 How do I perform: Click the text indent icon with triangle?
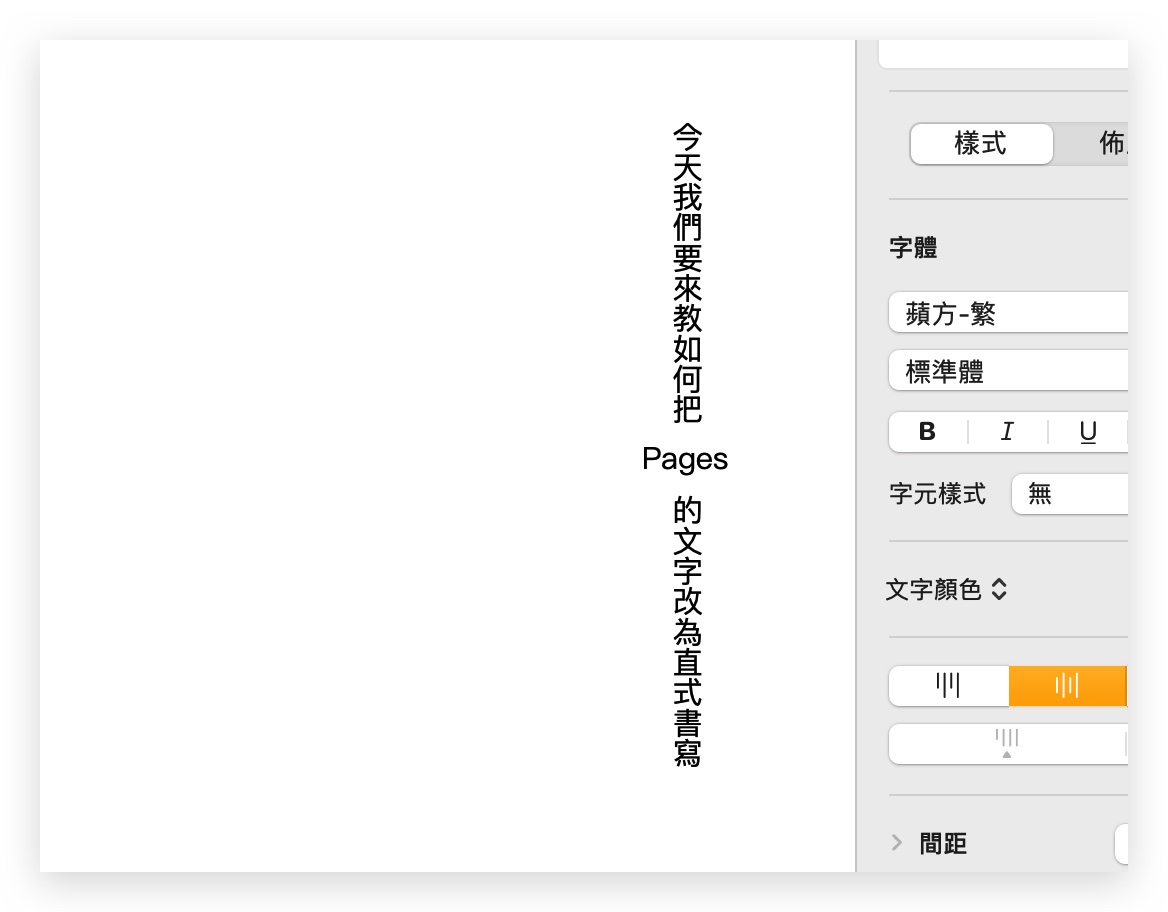point(1006,744)
